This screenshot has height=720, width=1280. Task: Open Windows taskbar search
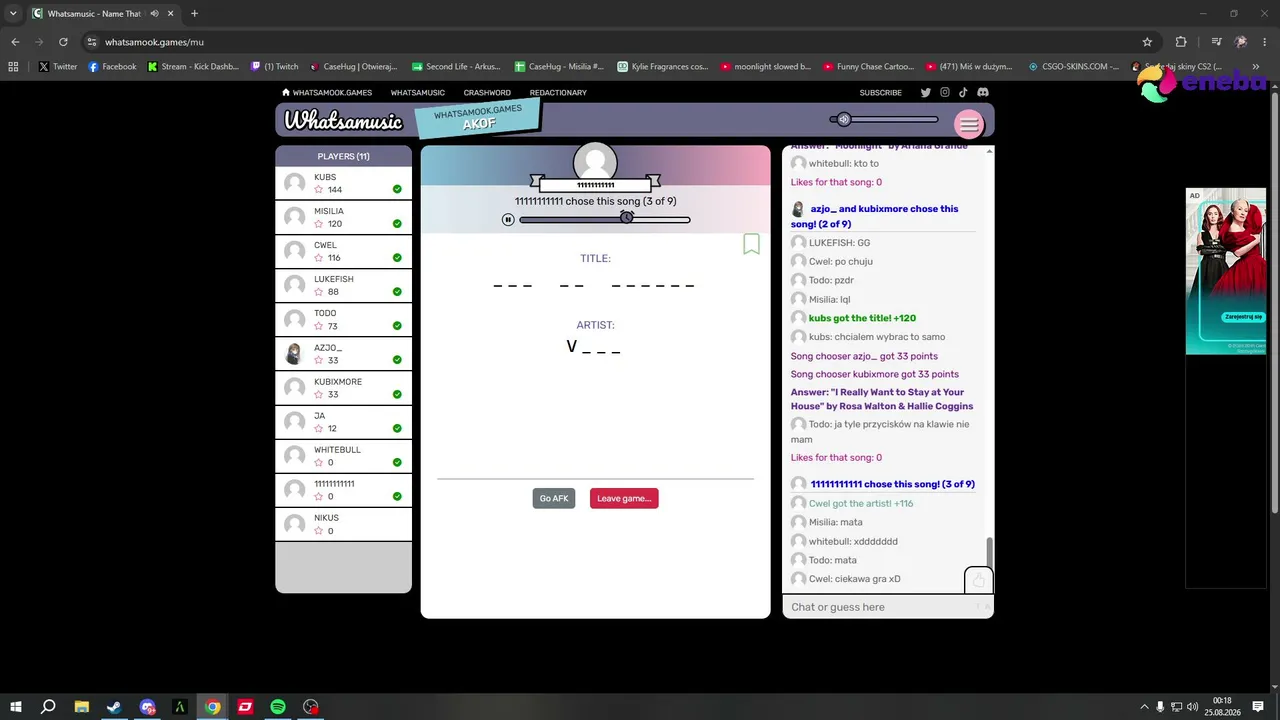click(x=48, y=707)
